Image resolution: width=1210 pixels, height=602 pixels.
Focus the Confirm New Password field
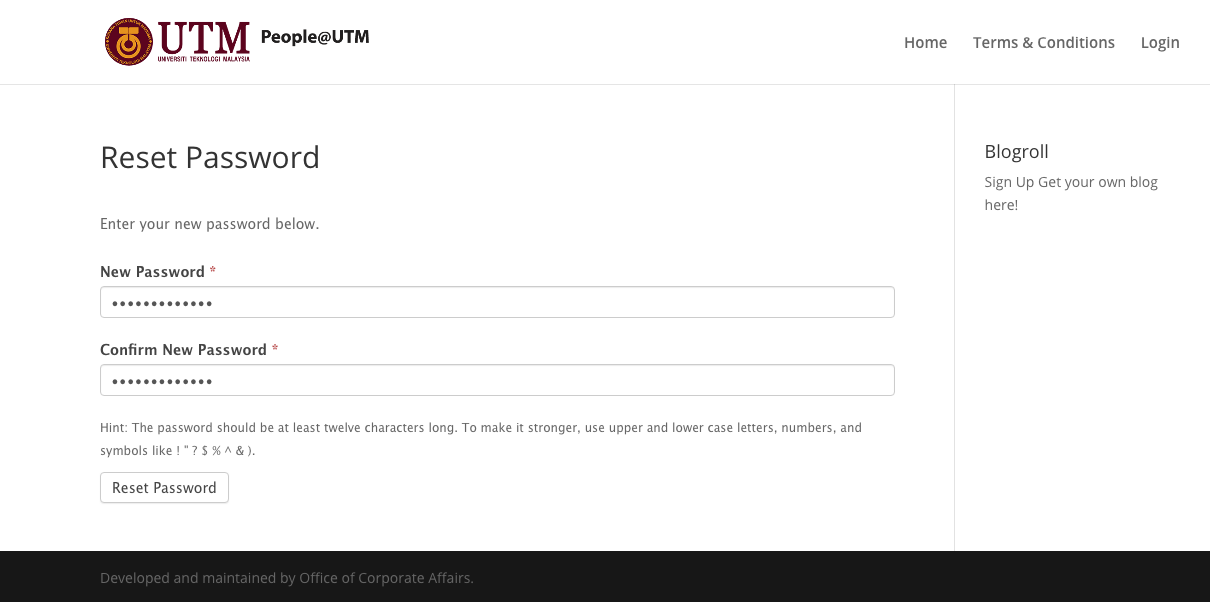(497, 380)
